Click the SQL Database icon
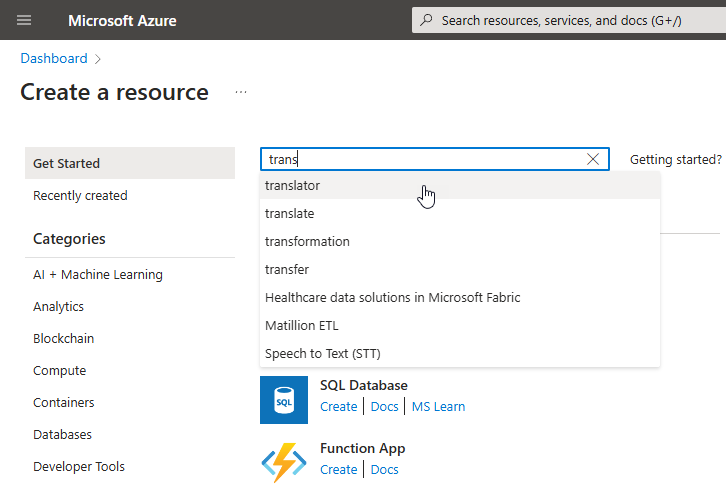 pos(284,400)
